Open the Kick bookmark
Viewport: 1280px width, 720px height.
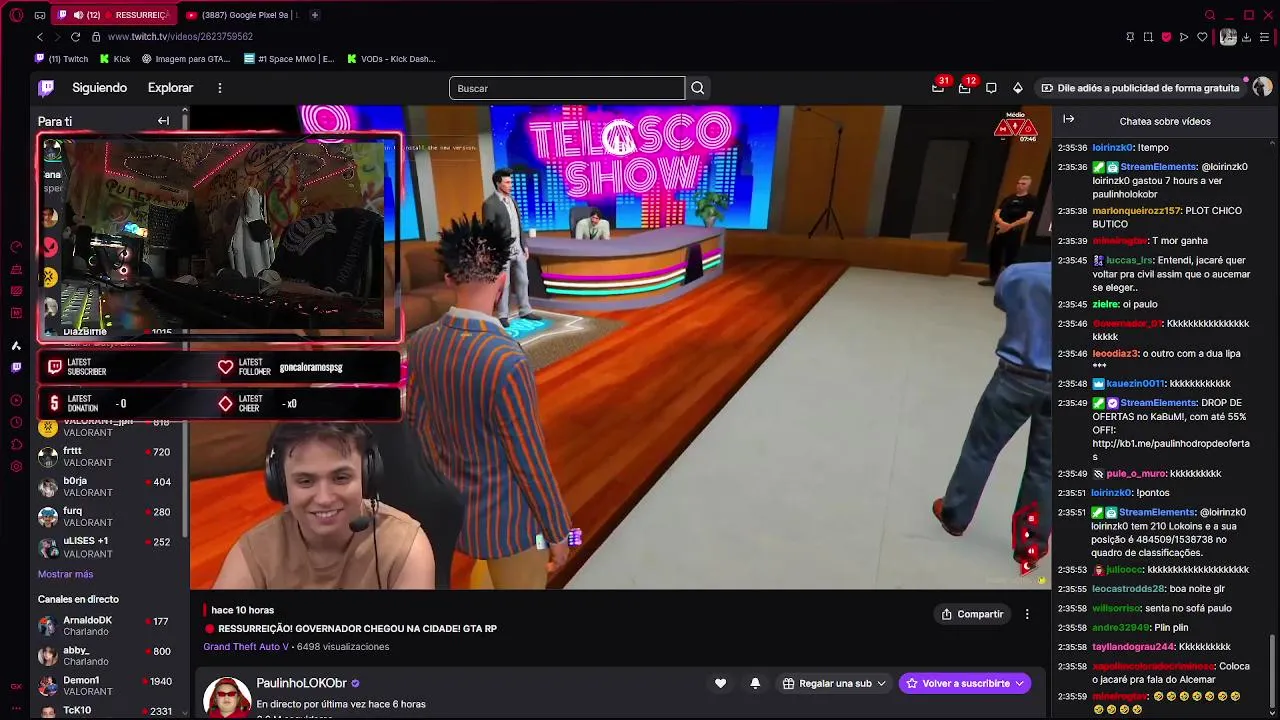[x=115, y=59]
